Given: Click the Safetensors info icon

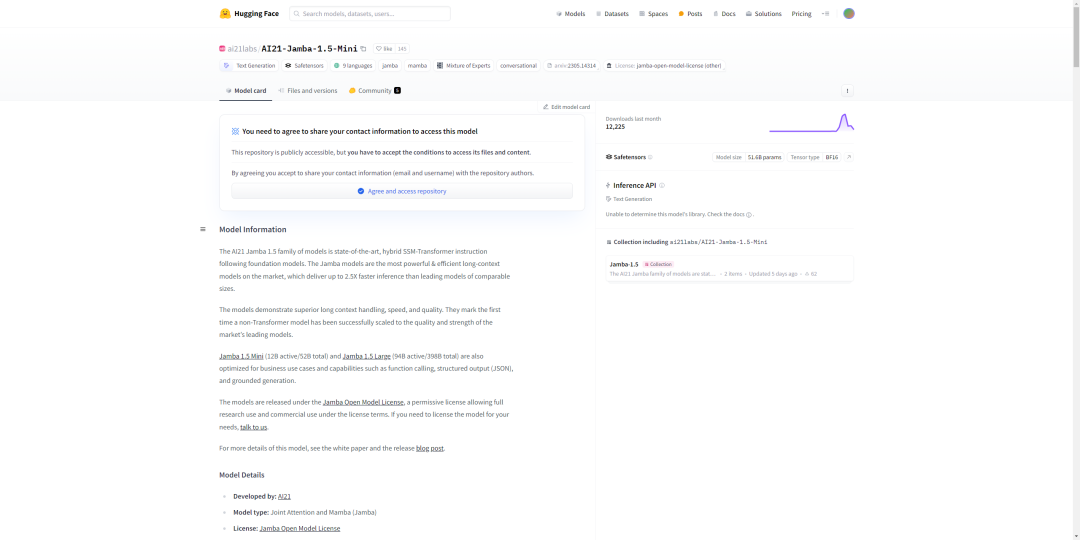Looking at the screenshot, I should [x=650, y=157].
